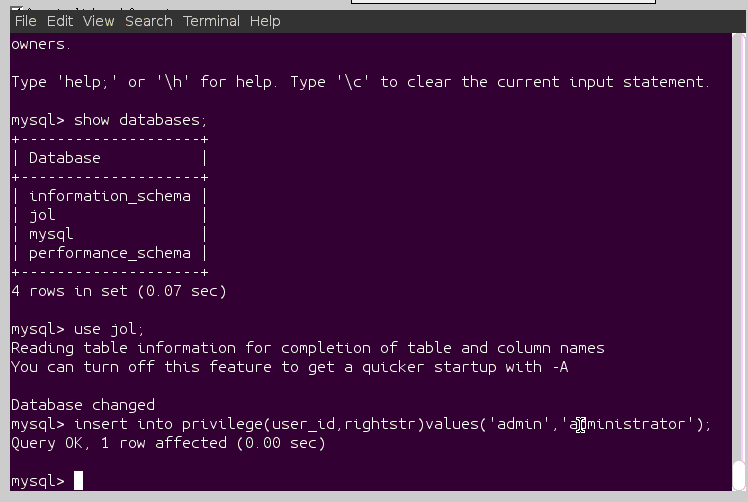The width and height of the screenshot is (748, 502).
Task: Open the Search menu
Action: (149, 21)
